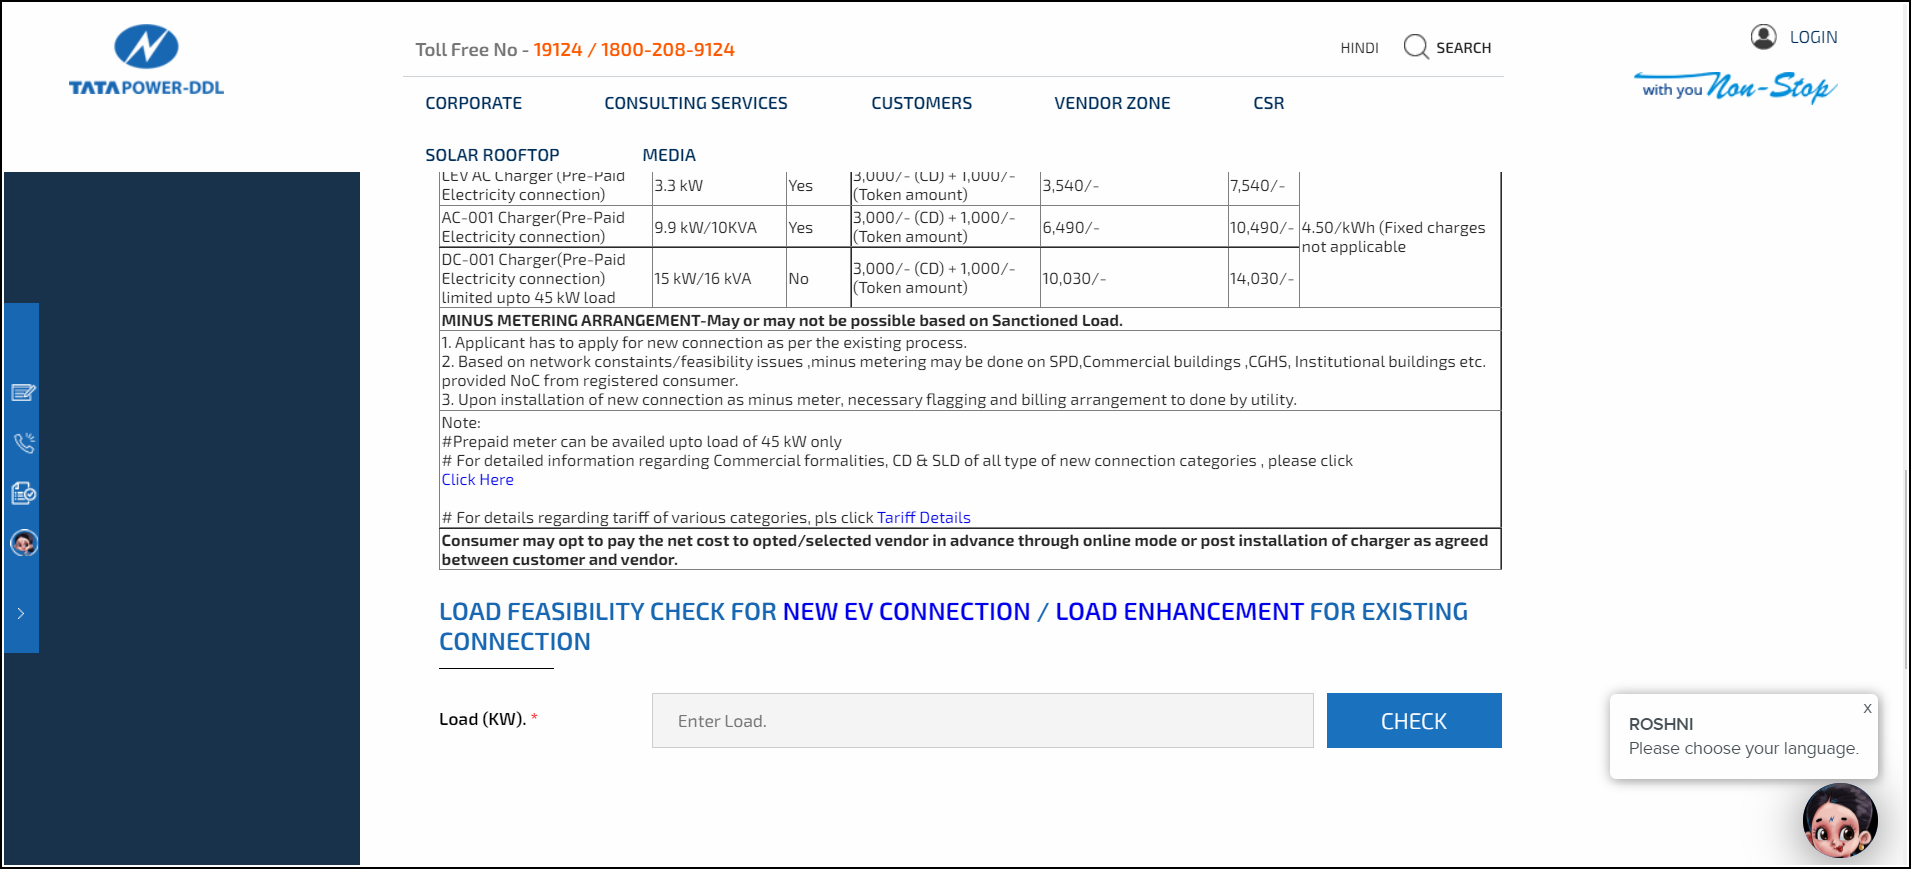This screenshot has height=869, width=1911.
Task: Open the bill checklist sidebar icon
Action: (23, 493)
